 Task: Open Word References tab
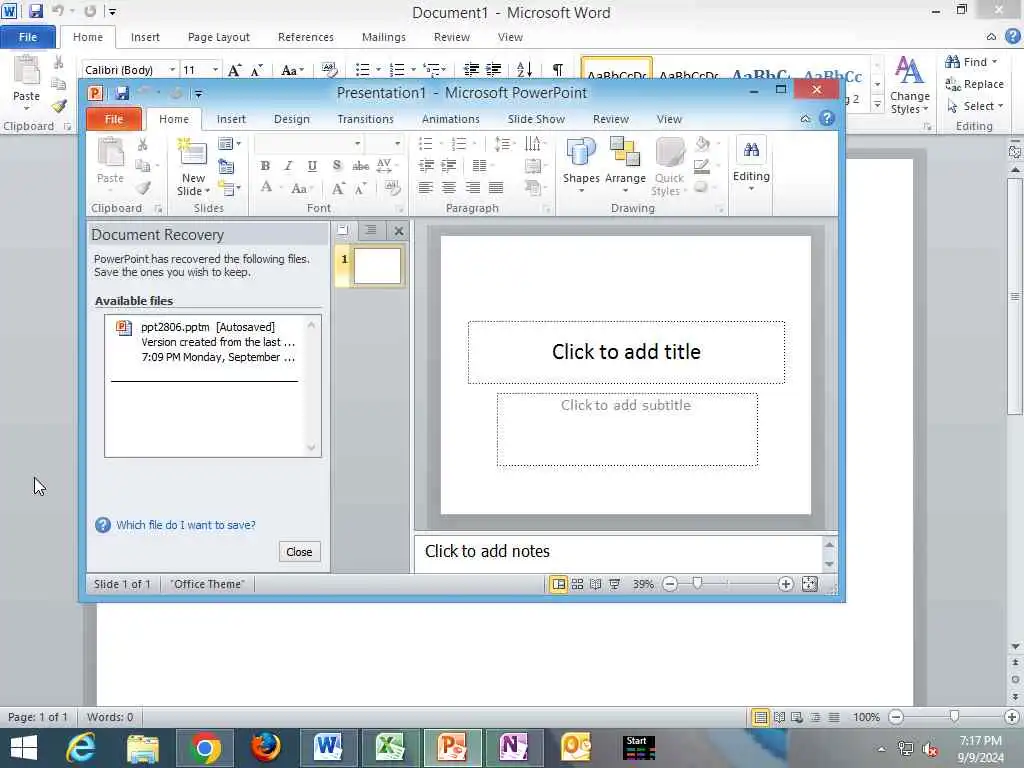[x=306, y=37]
